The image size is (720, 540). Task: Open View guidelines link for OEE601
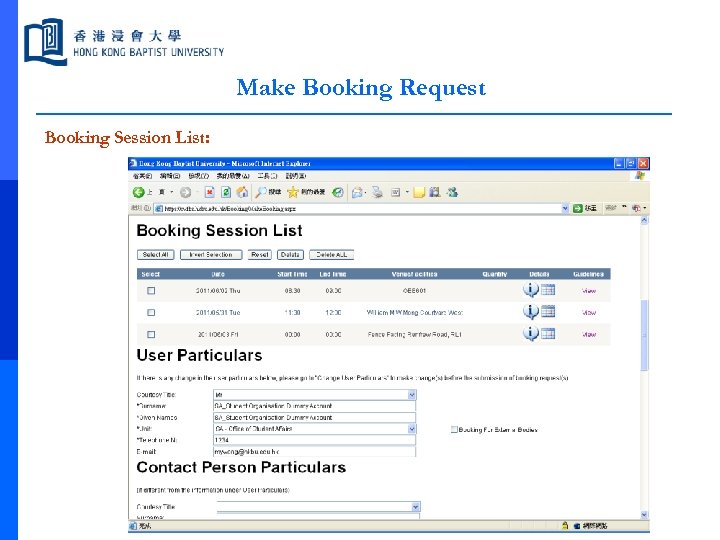589,291
